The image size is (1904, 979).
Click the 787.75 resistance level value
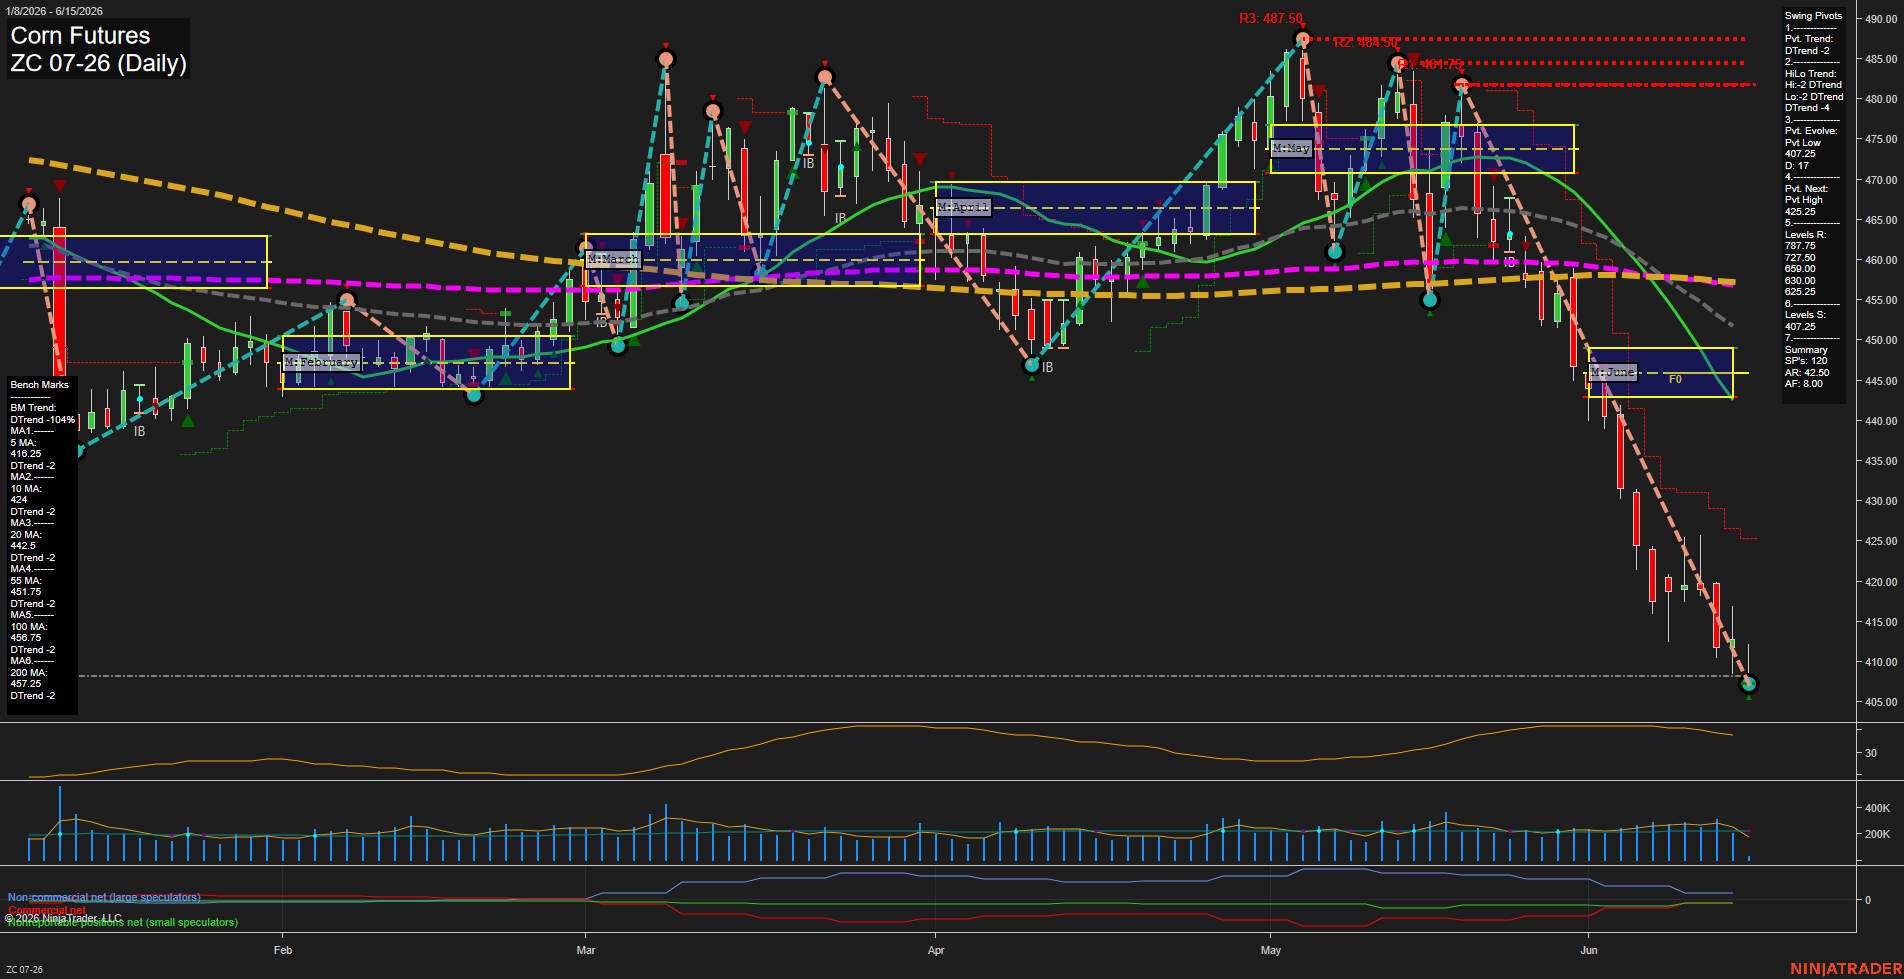coord(1800,246)
